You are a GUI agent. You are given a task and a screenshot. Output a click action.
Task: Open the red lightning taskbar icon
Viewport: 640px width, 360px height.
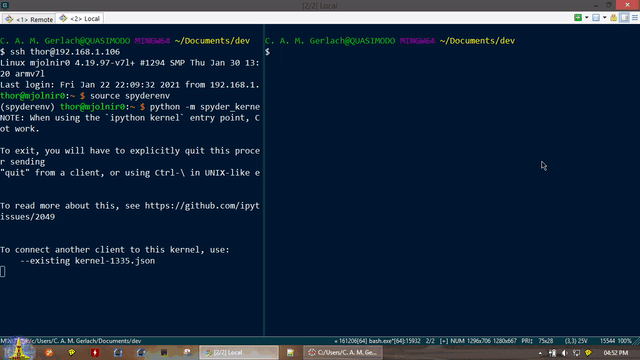(95, 352)
